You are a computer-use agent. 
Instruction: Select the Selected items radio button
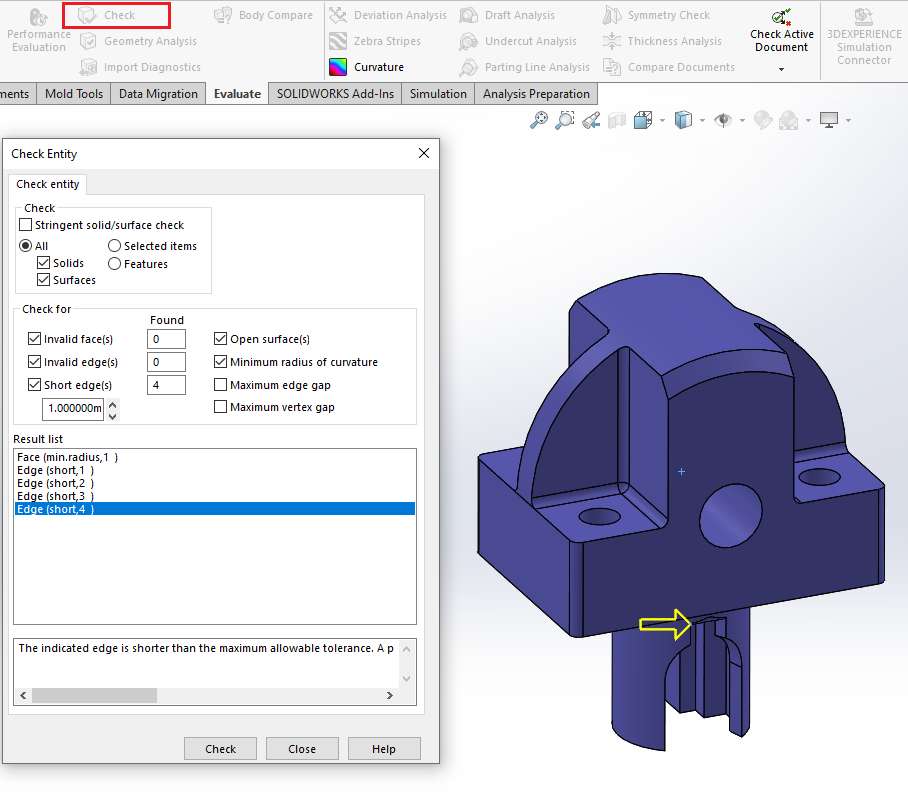[x=115, y=246]
